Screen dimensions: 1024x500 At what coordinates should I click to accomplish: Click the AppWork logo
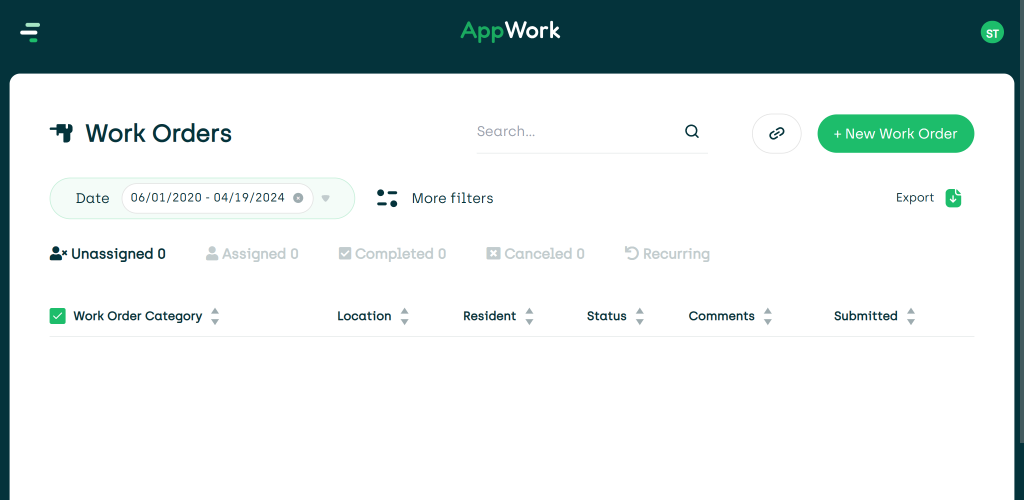510,31
